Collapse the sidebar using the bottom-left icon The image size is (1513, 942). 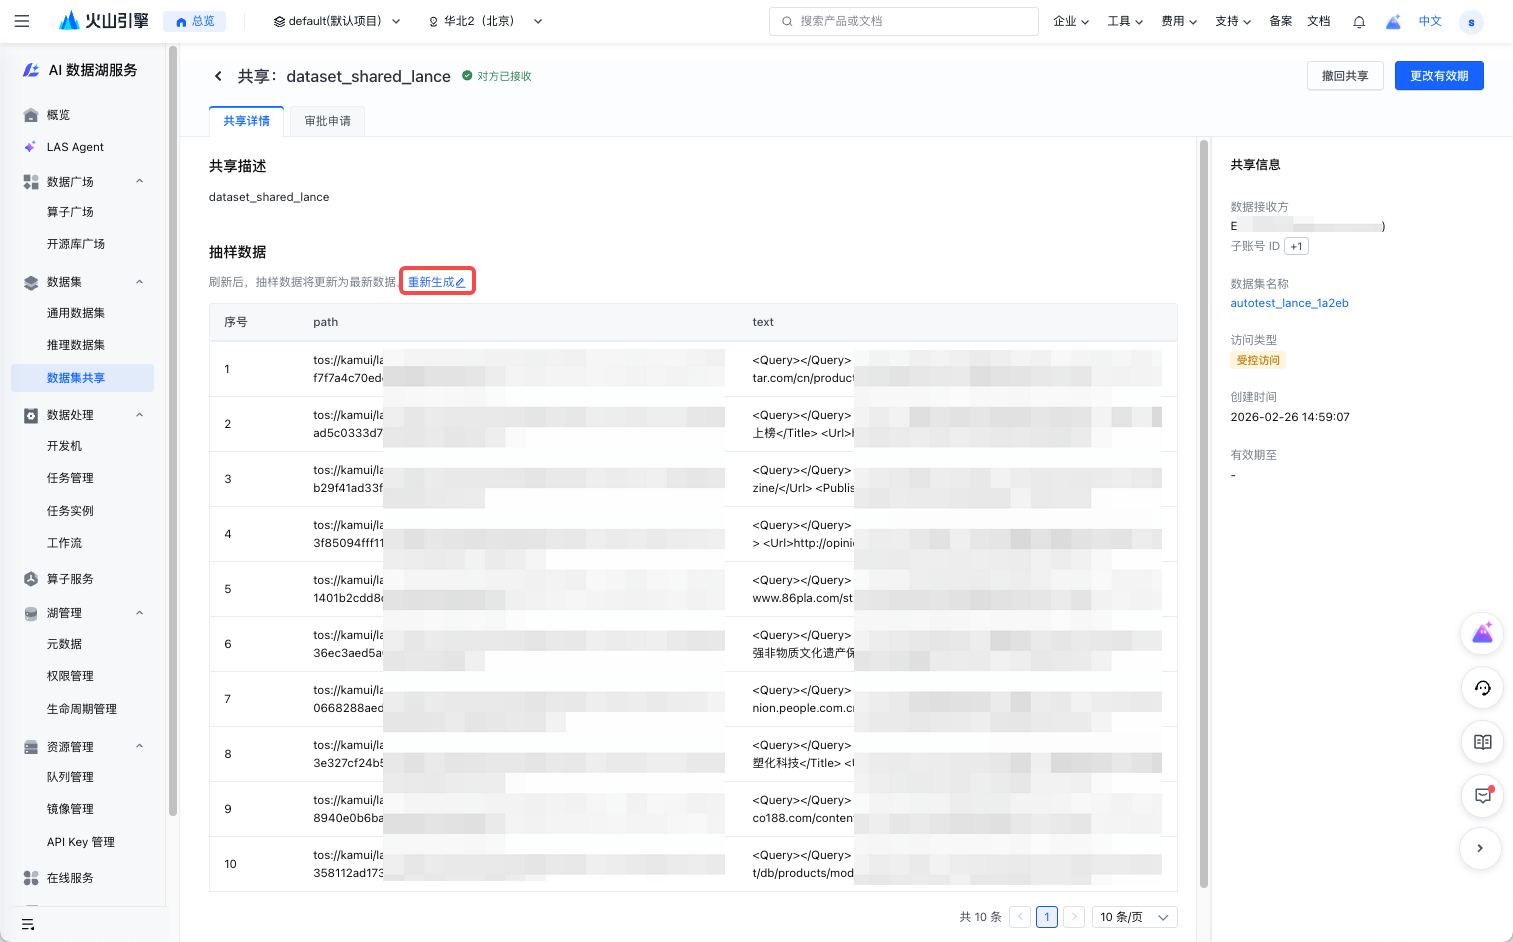28,924
